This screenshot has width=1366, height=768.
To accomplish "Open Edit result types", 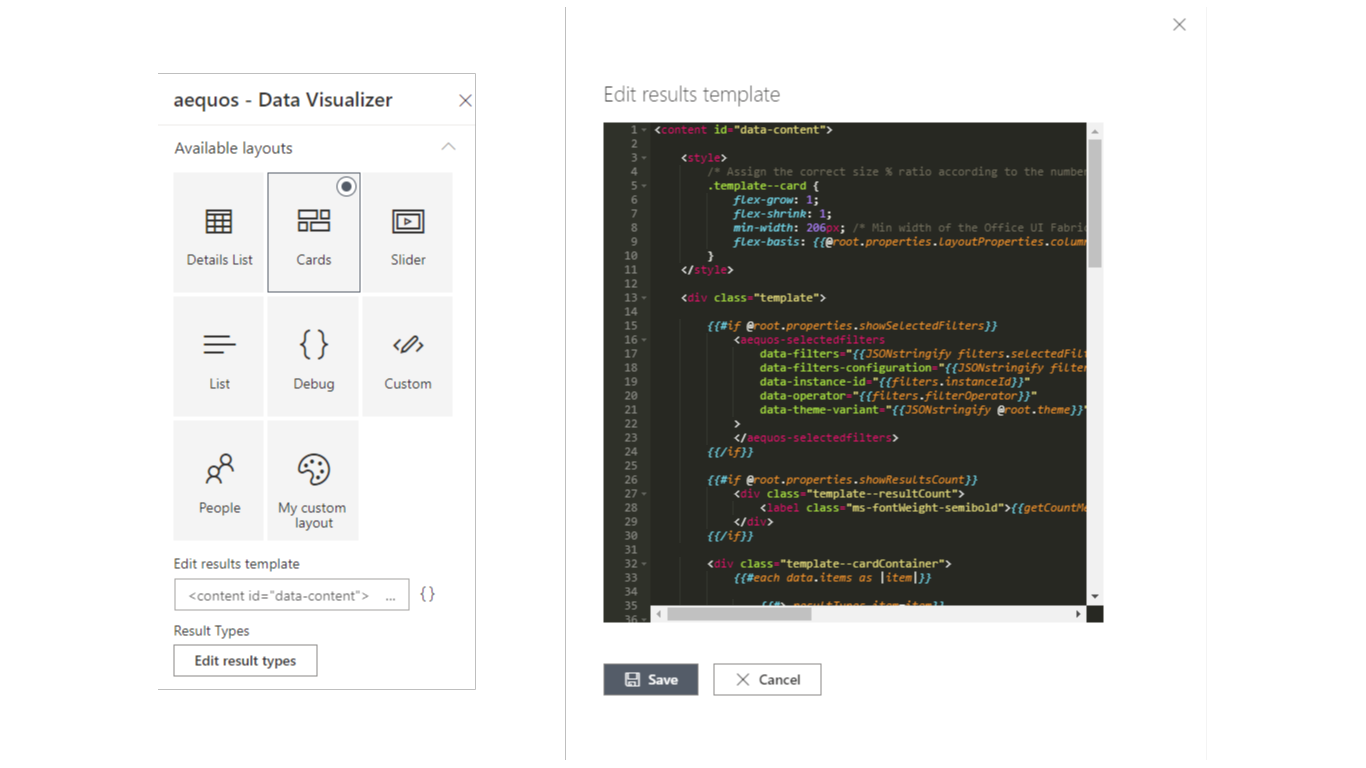I will pyautogui.click(x=245, y=660).
